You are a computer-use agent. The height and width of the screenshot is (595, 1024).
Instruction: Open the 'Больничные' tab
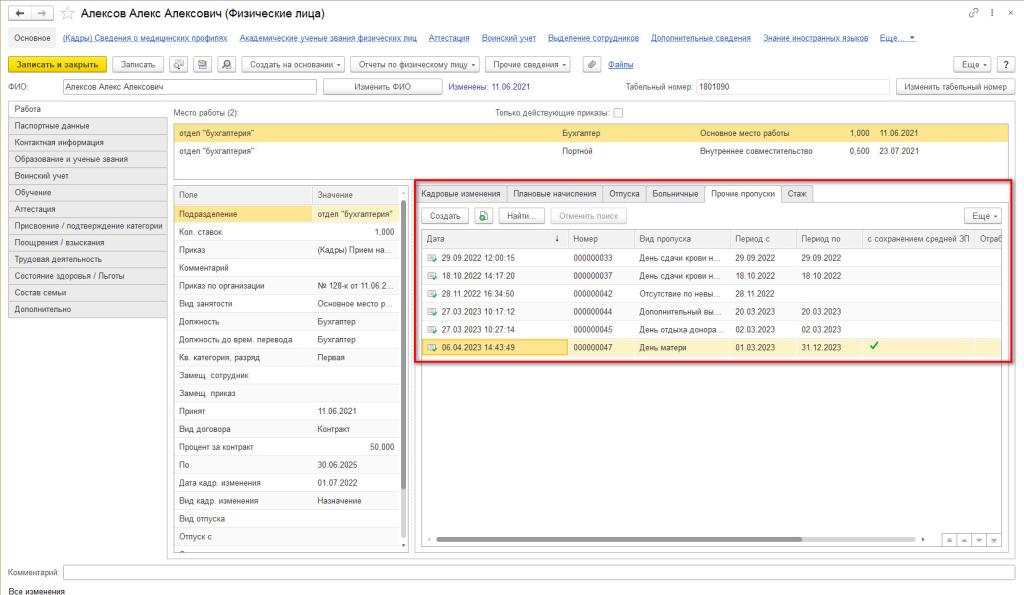click(674, 194)
